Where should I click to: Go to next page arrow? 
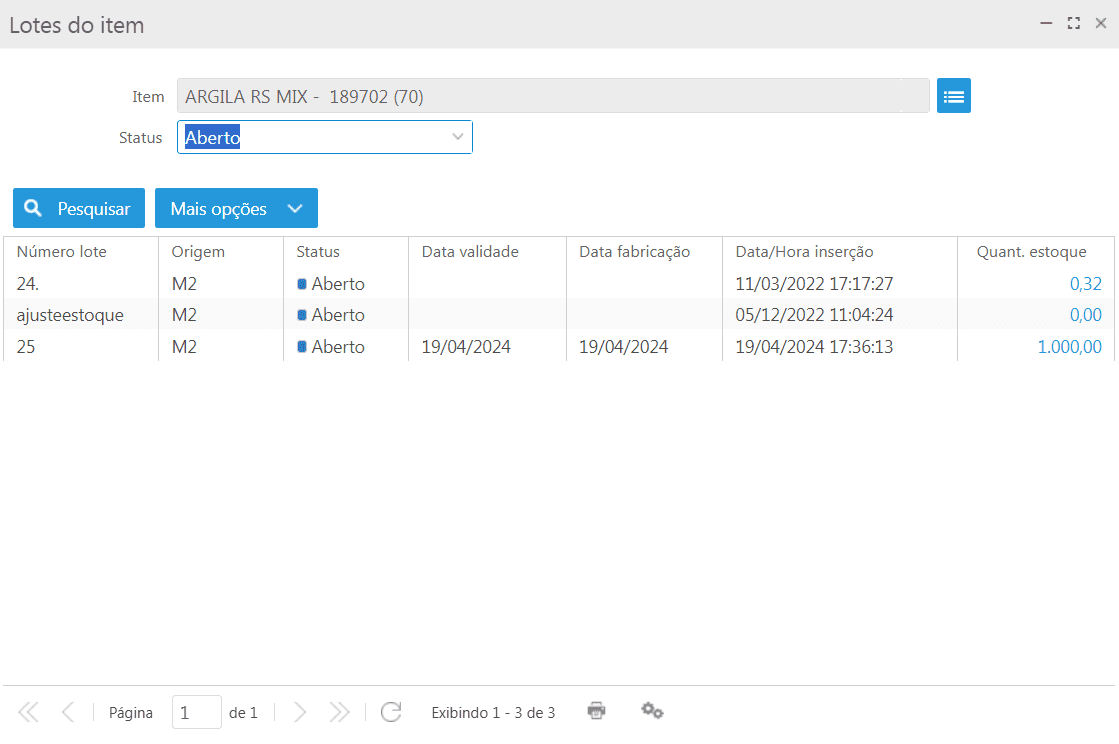300,712
